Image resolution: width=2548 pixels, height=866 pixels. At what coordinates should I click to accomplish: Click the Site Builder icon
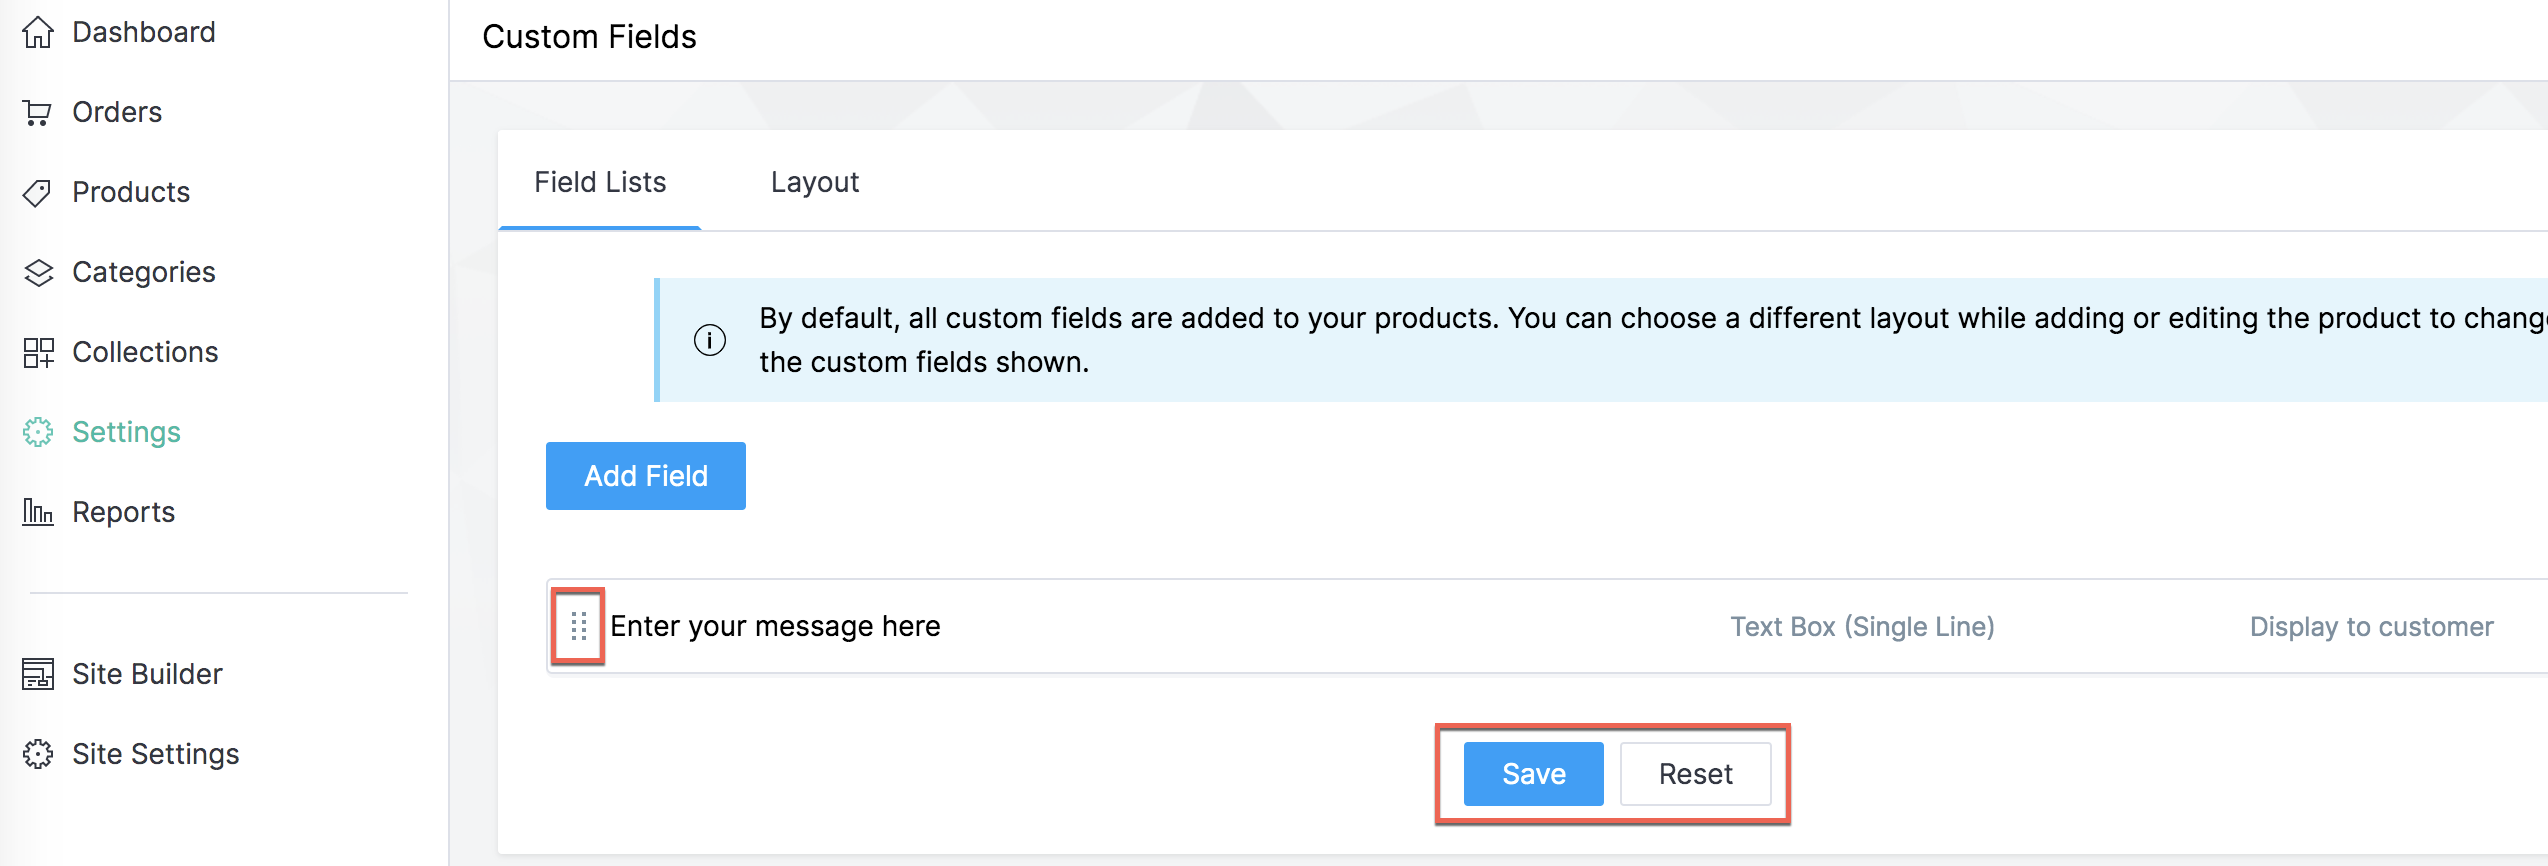pyautogui.click(x=38, y=675)
